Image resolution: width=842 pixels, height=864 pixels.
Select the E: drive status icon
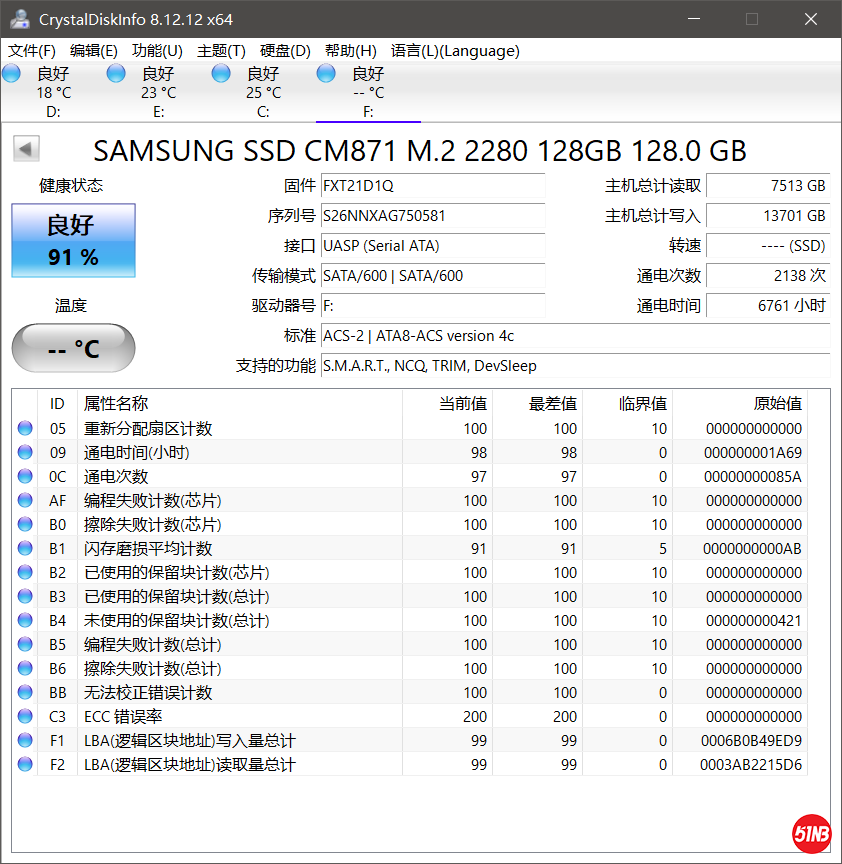coord(116,73)
